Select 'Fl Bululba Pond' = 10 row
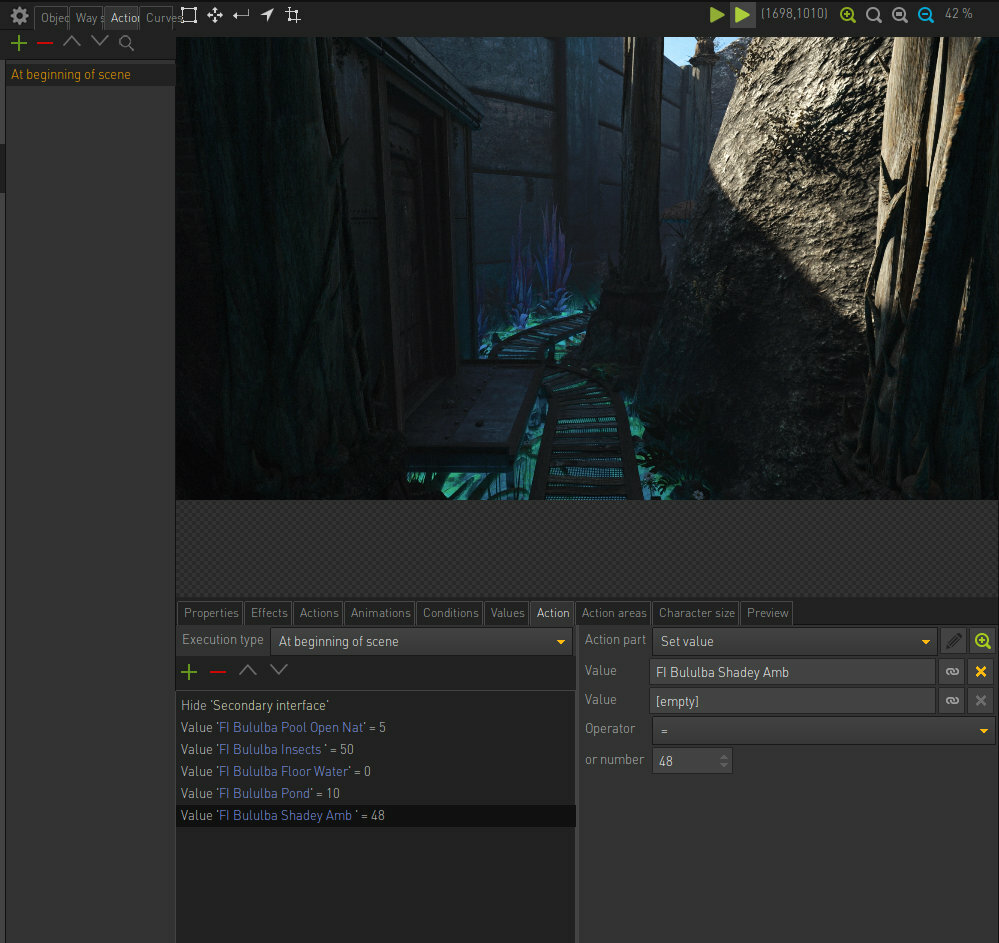This screenshot has height=943, width=999. click(375, 793)
